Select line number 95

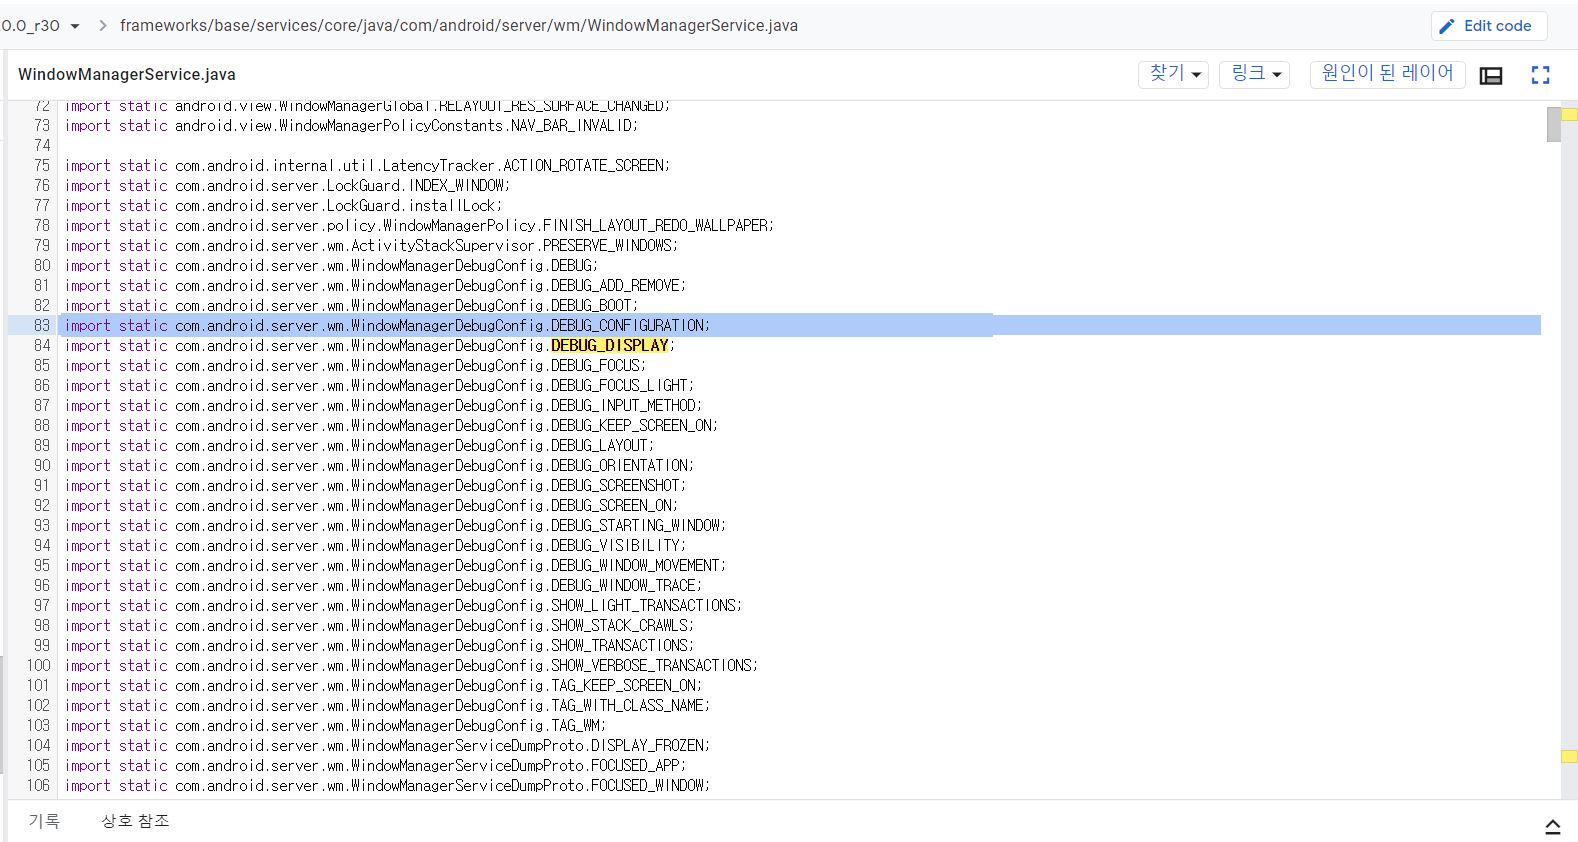42,565
